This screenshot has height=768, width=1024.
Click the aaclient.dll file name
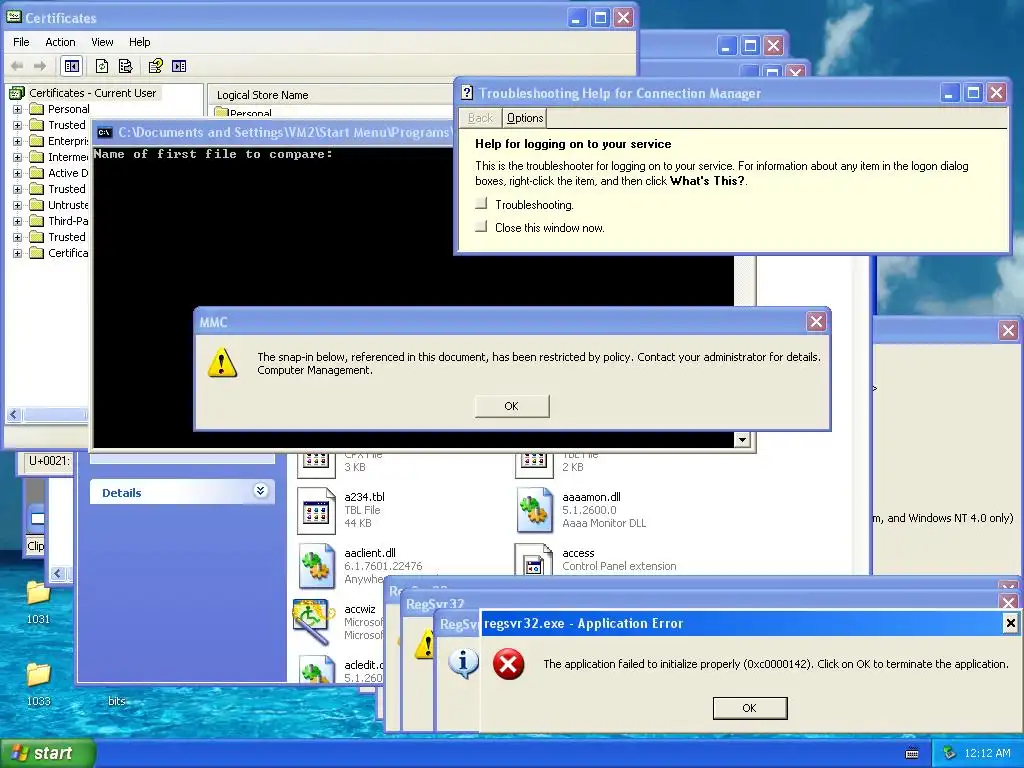tap(370, 552)
